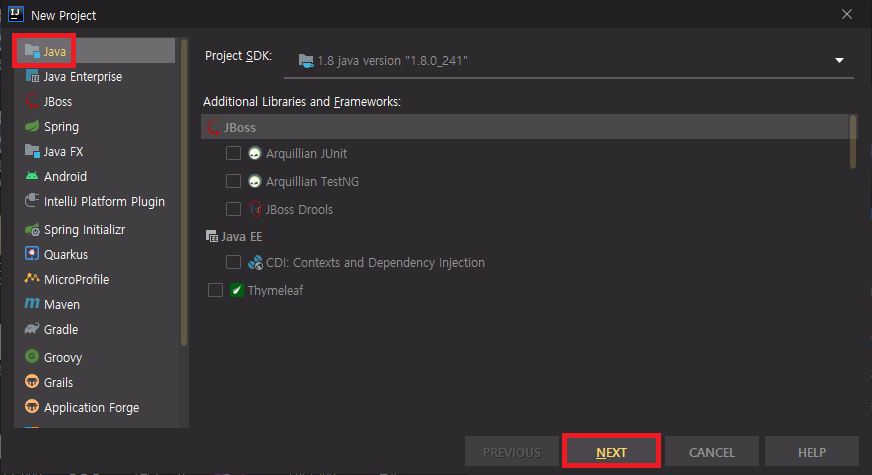
Task: Pick Android label in project list
Action: coord(66,176)
